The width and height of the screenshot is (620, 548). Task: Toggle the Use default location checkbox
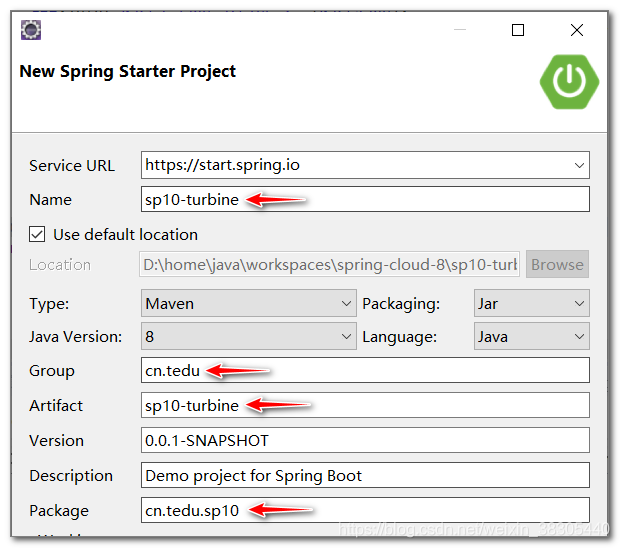37,234
